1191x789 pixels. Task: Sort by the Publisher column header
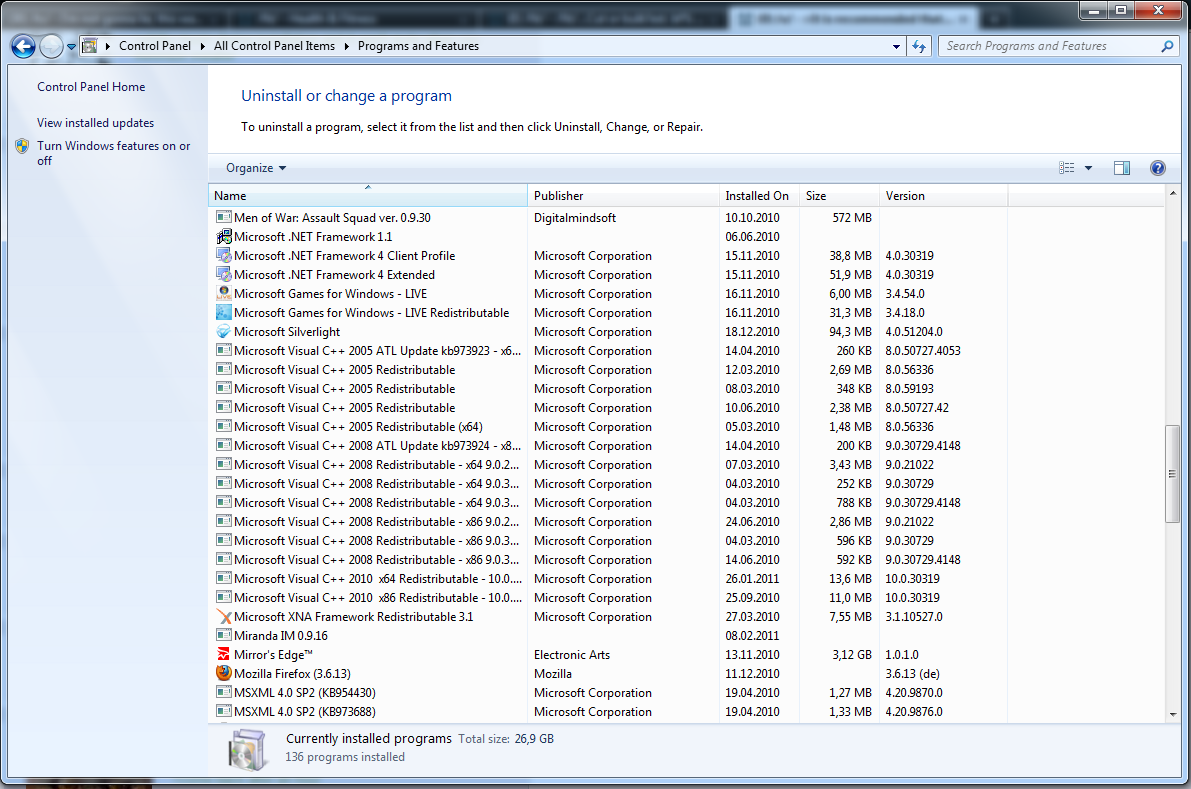[x=623, y=195]
